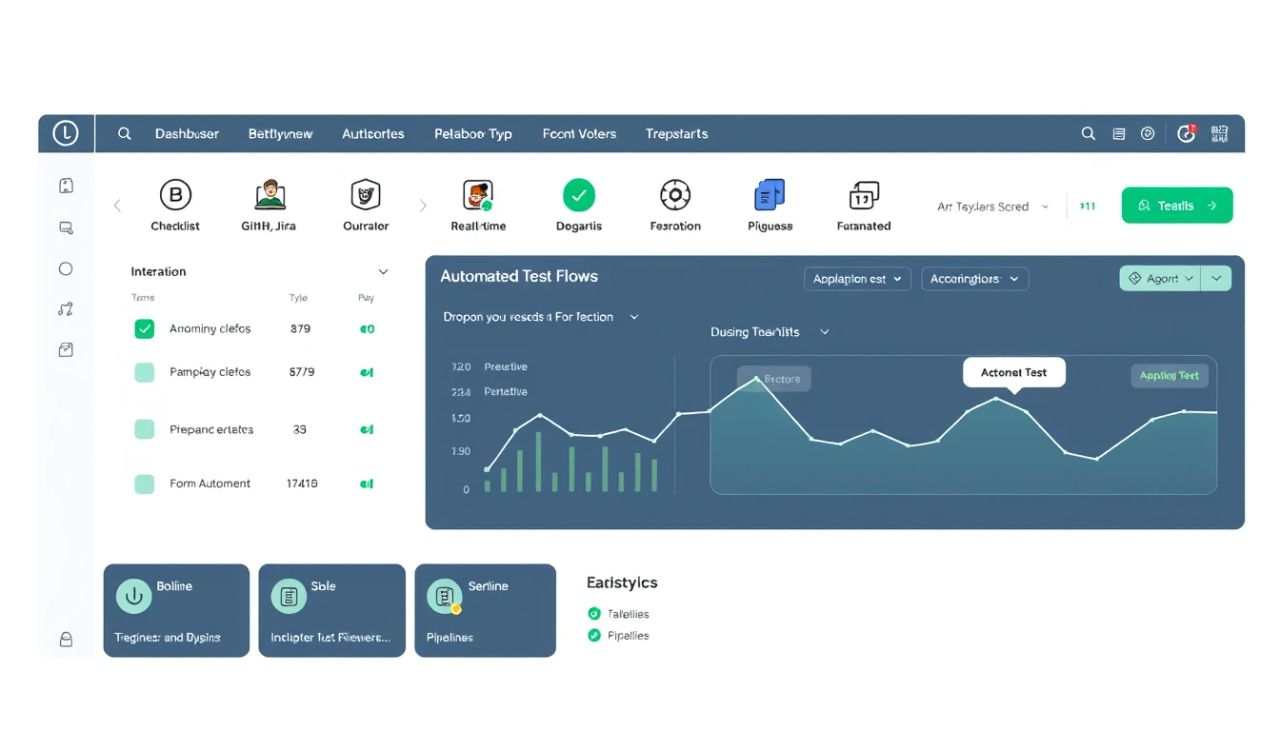Uncheck the Anominy clefos checkbox

click(143, 328)
